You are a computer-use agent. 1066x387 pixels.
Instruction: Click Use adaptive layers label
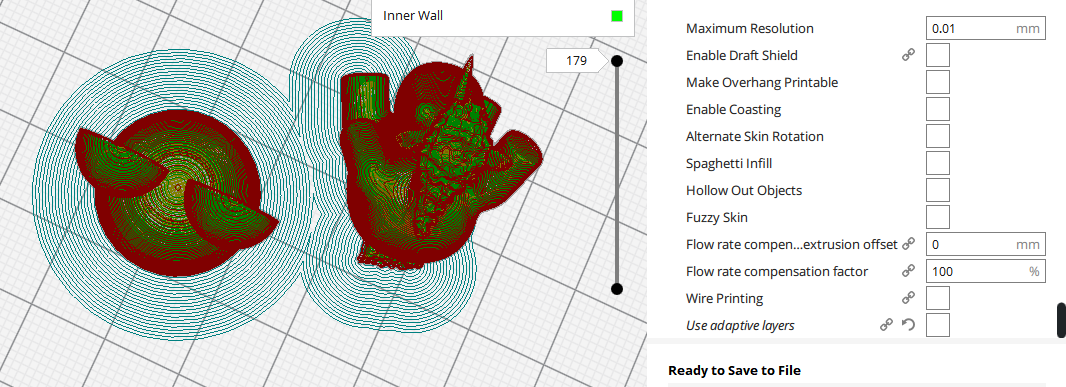click(740, 325)
